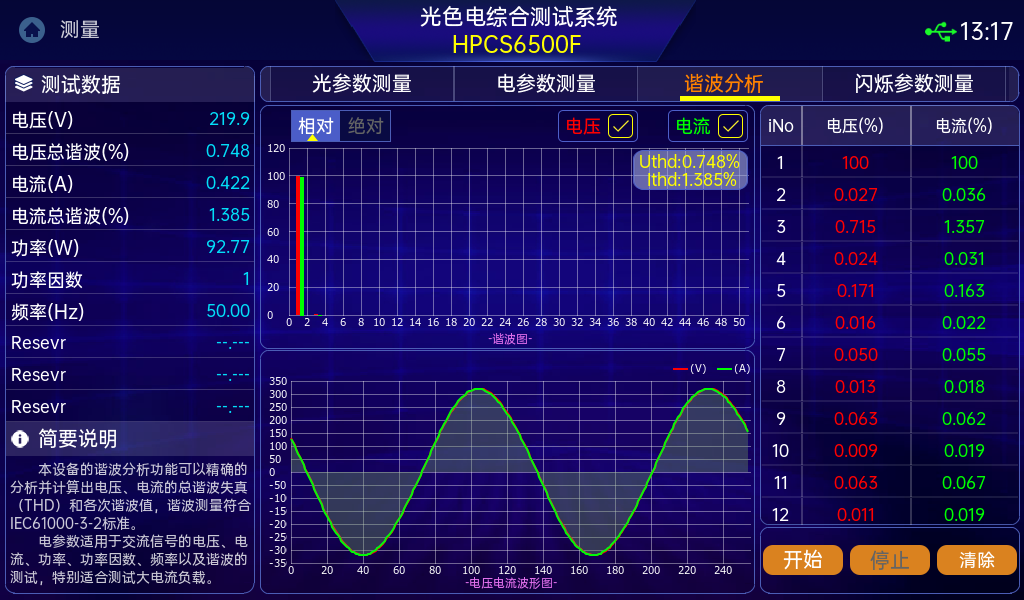The width and height of the screenshot is (1024, 600).
Task: Select the 相对 display mode
Action: click(315, 126)
